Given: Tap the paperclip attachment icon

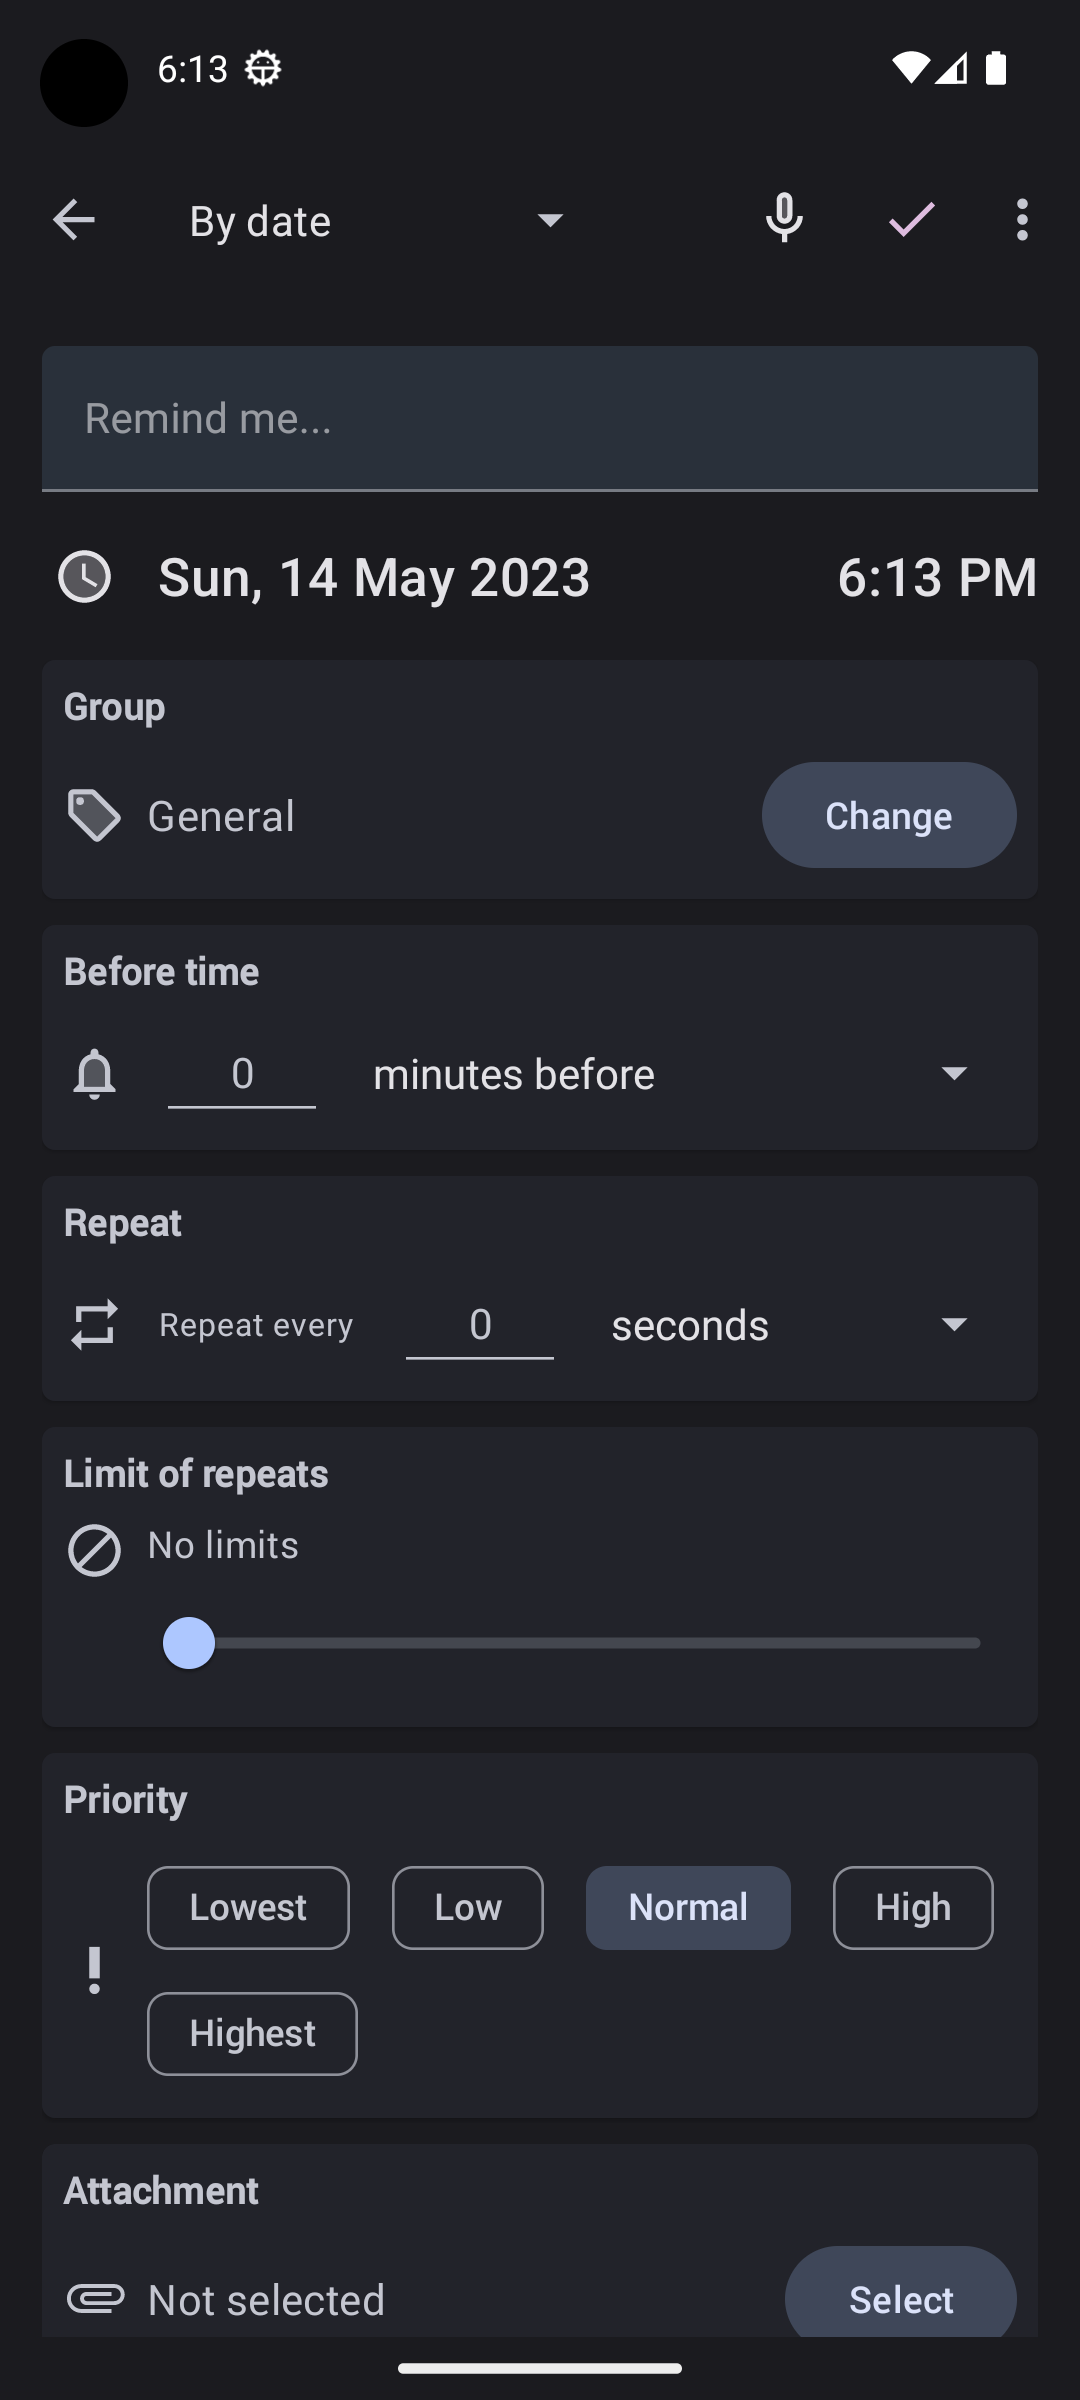Looking at the screenshot, I should pos(95,2299).
